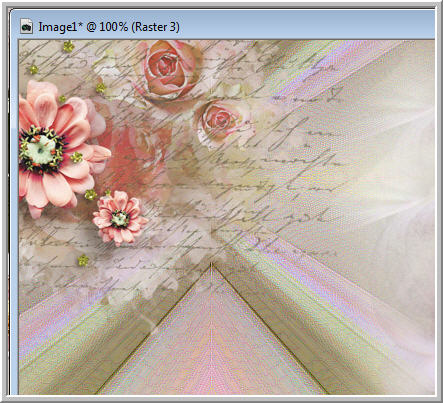Click the green gem beside the large daisy's right petal
Screen dimensions: 443x403
77,157
